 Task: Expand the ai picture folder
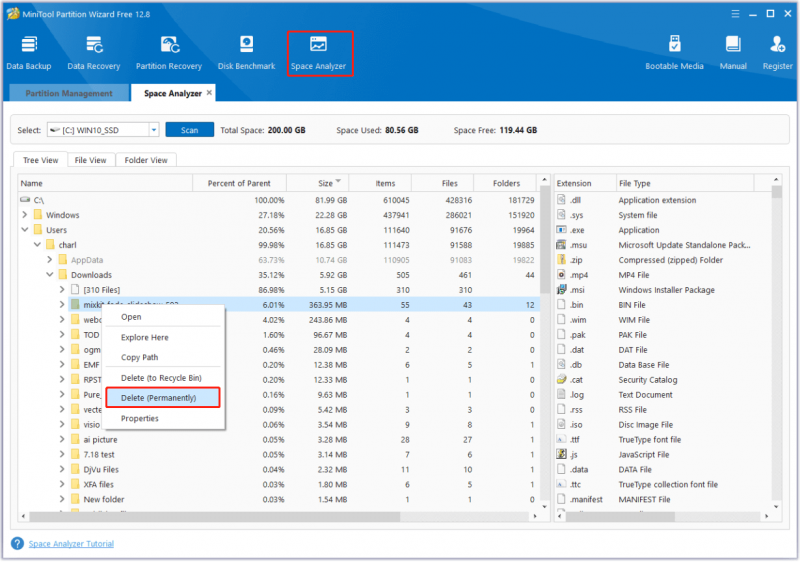(x=62, y=439)
